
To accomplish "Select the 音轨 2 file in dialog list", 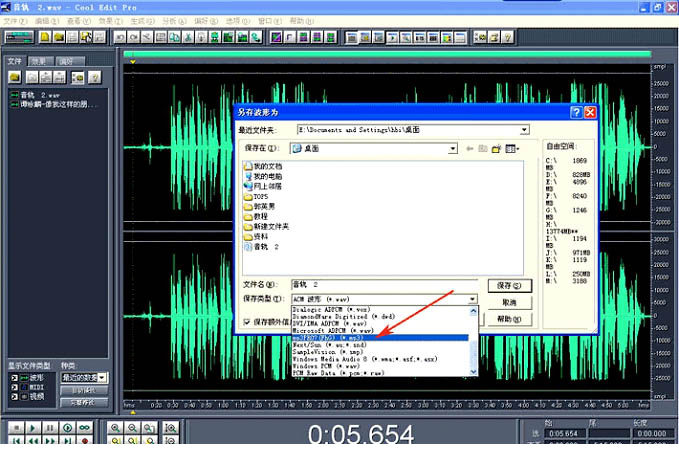I will [x=262, y=247].
